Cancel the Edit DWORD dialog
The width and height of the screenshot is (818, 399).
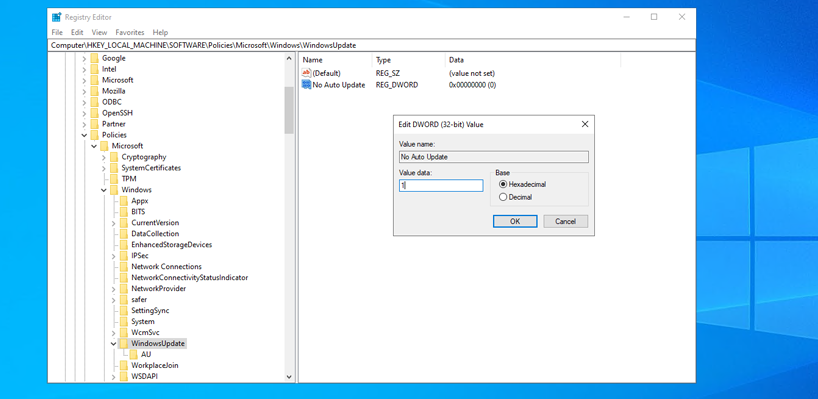[566, 221]
